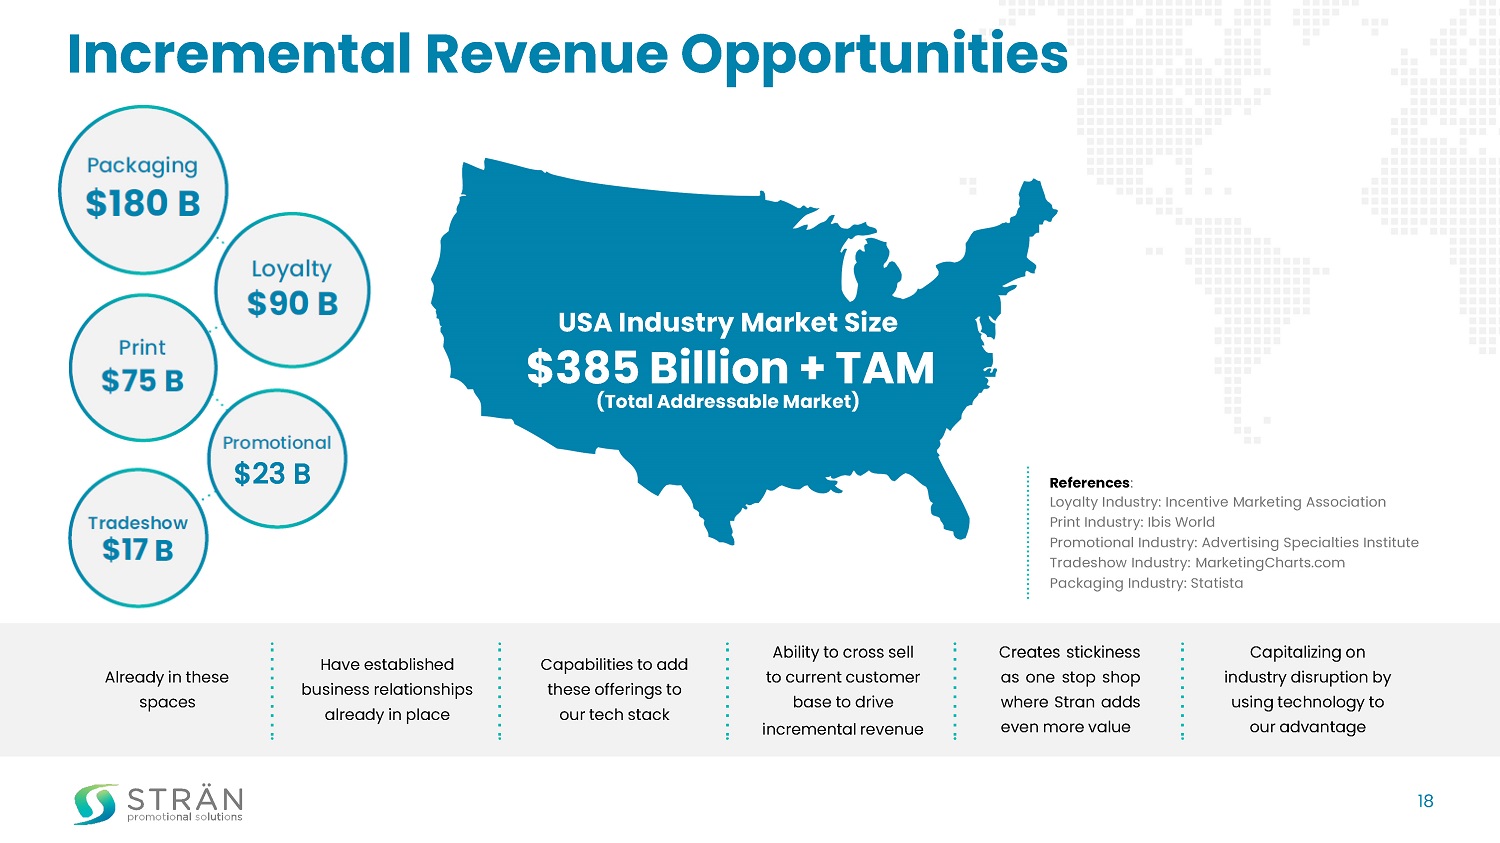Screen dimensions: 1500x843
Task: Select the $385 Billion + TAM text
Action: (x=730, y=368)
